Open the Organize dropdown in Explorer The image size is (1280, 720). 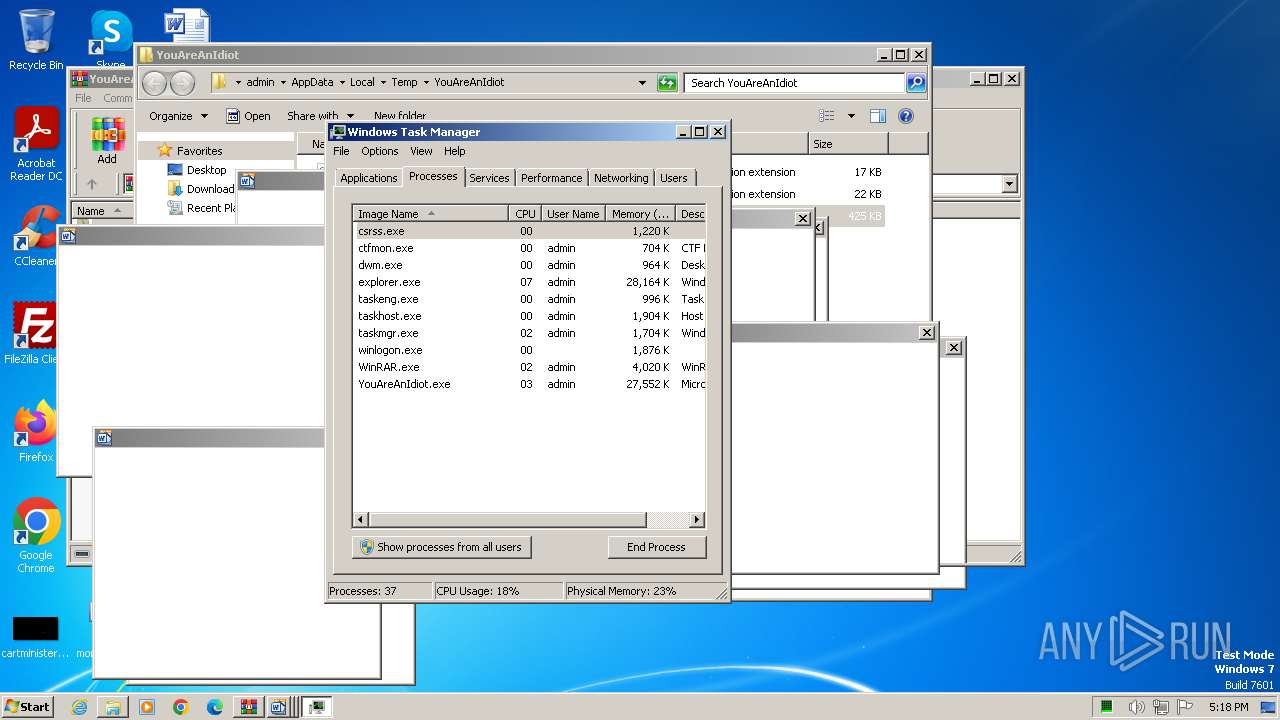(178, 116)
